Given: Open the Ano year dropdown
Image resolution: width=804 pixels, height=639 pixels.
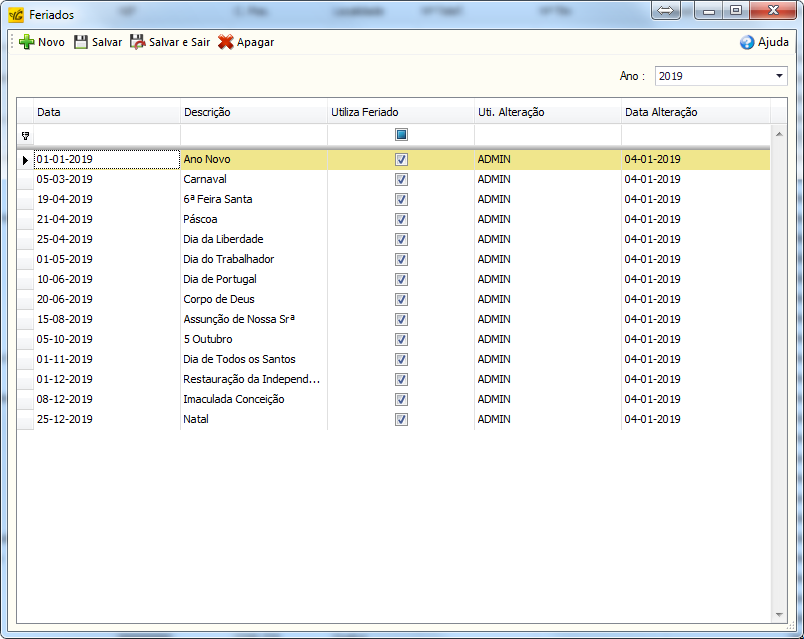Looking at the screenshot, I should [x=779, y=76].
